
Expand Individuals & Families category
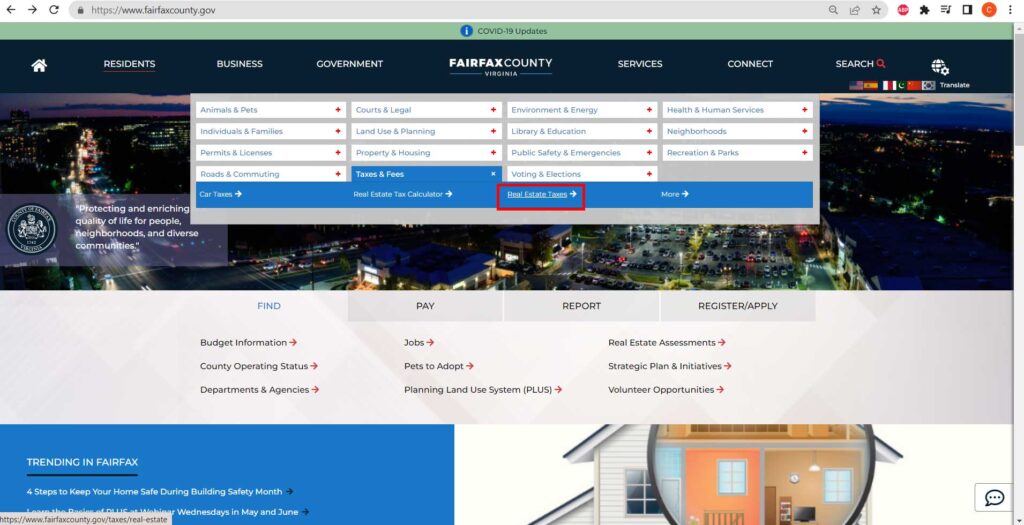pos(271,131)
